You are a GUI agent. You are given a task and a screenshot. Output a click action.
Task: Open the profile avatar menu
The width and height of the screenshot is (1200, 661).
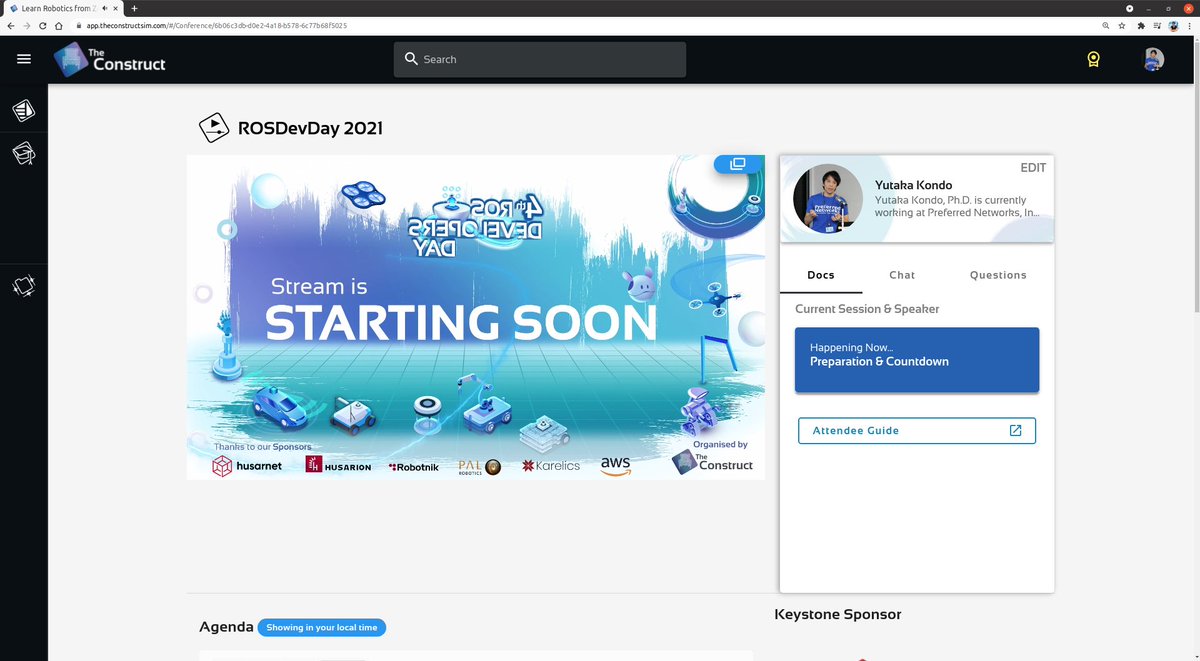[x=1153, y=59]
